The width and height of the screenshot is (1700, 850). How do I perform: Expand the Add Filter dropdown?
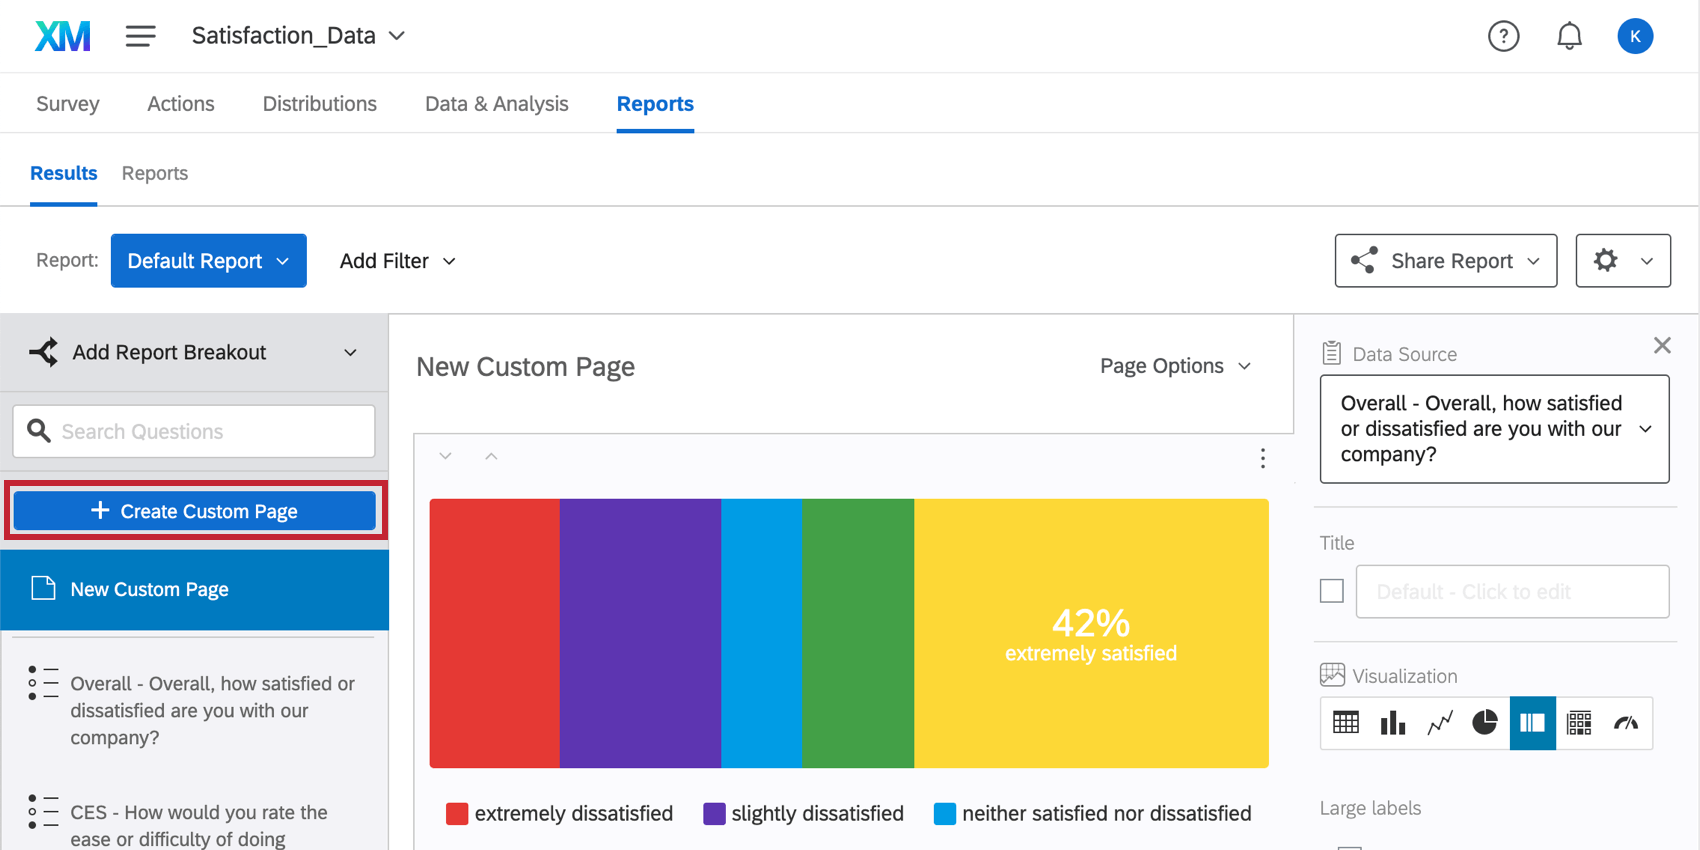point(397,261)
